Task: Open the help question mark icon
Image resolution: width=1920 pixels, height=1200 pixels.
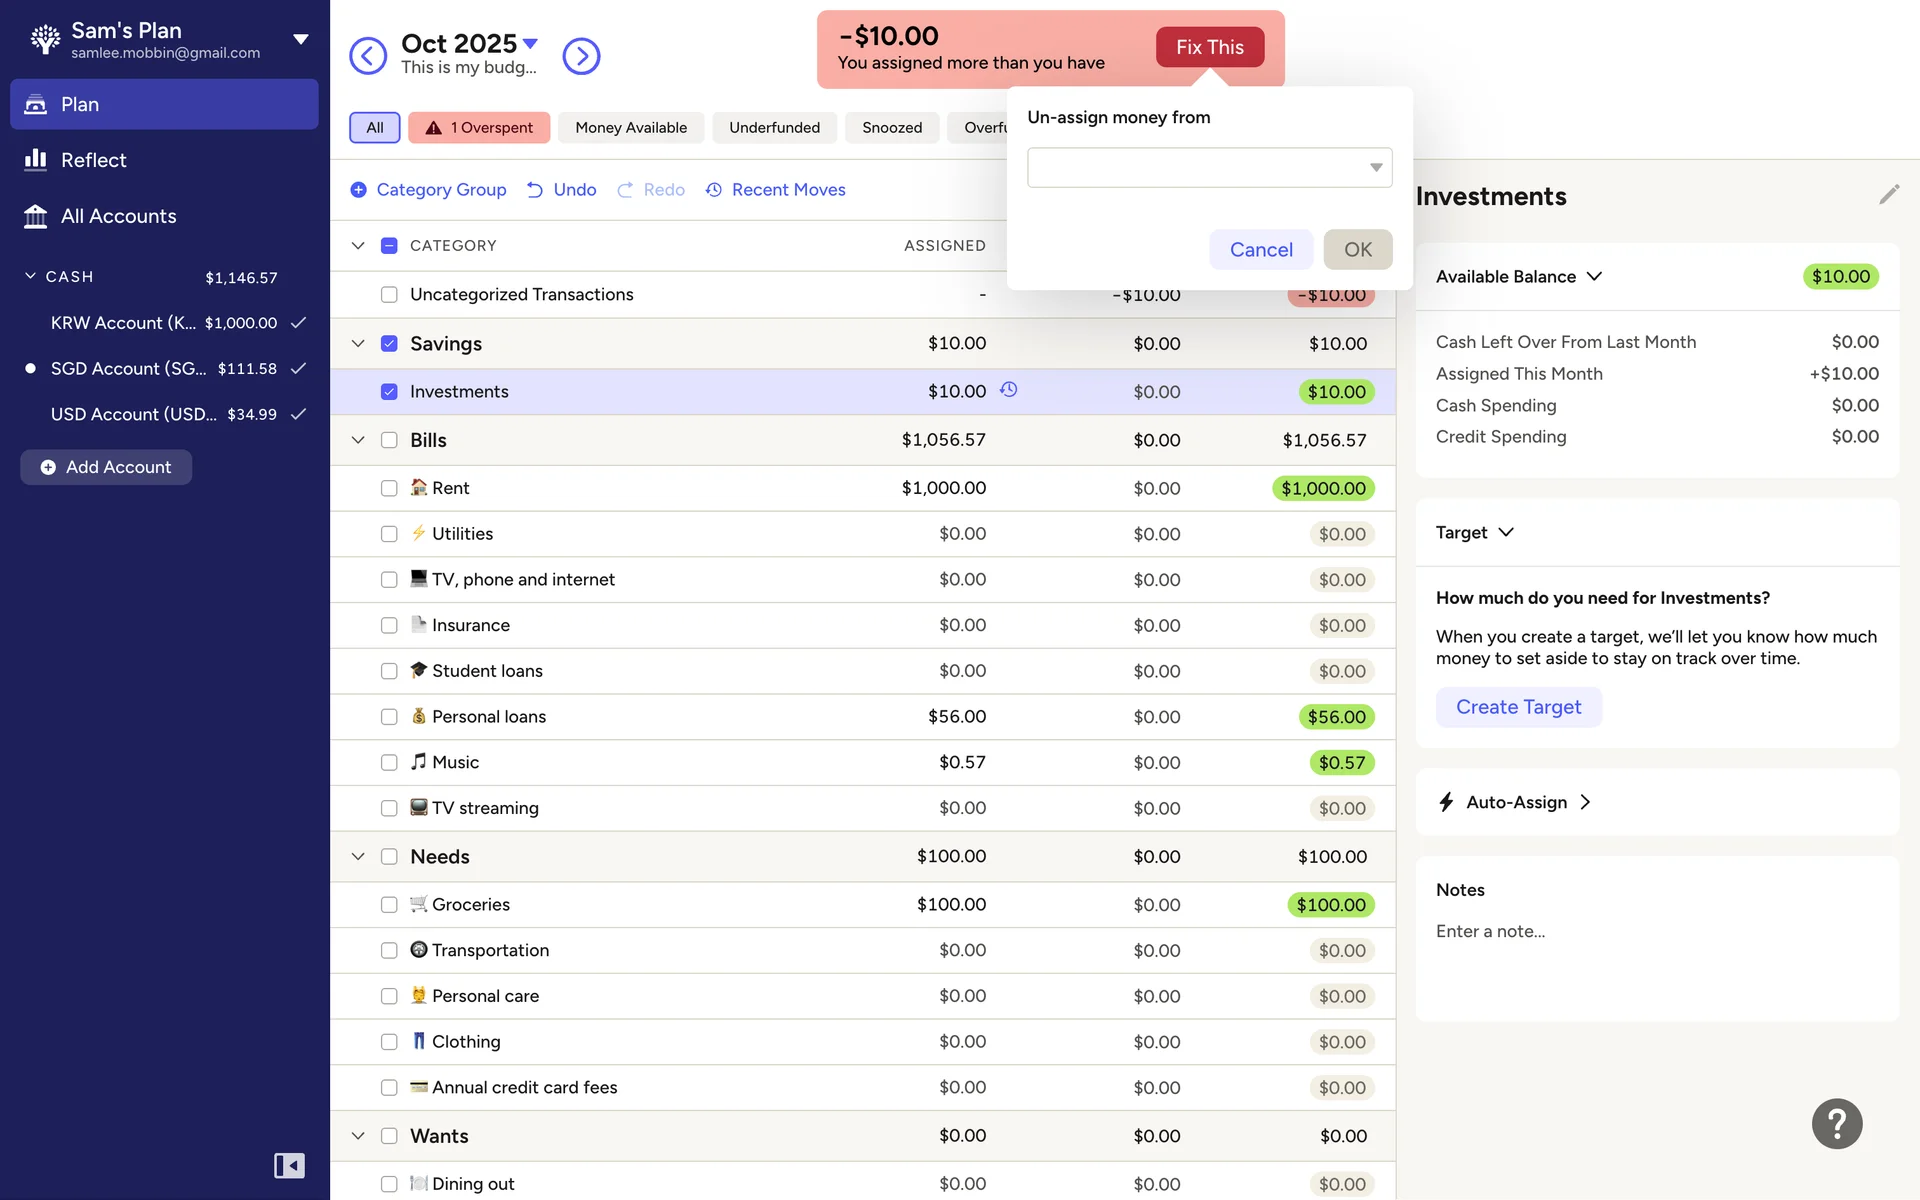Action: pos(1837,1124)
